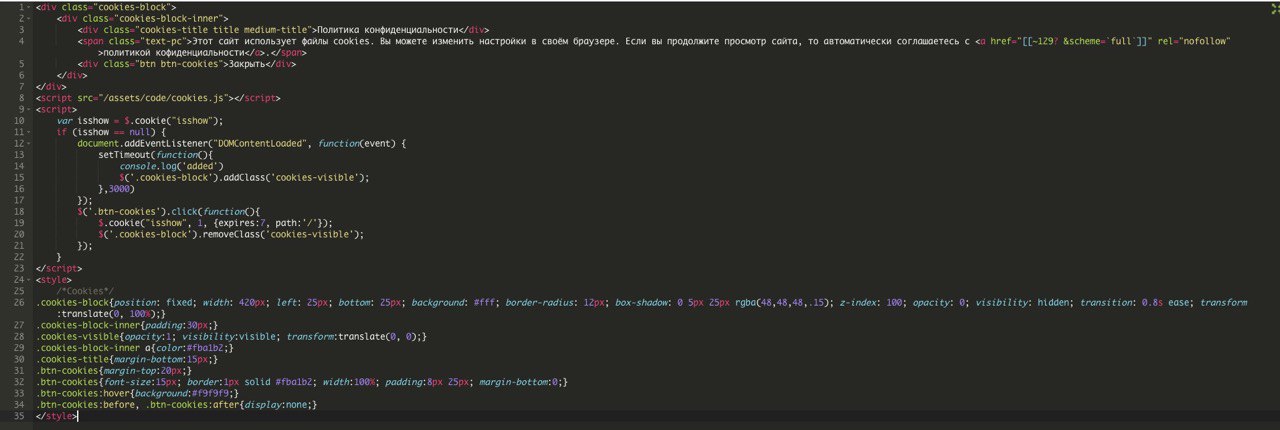Collapse the addEventListener fold at line 12

pos(28,143)
